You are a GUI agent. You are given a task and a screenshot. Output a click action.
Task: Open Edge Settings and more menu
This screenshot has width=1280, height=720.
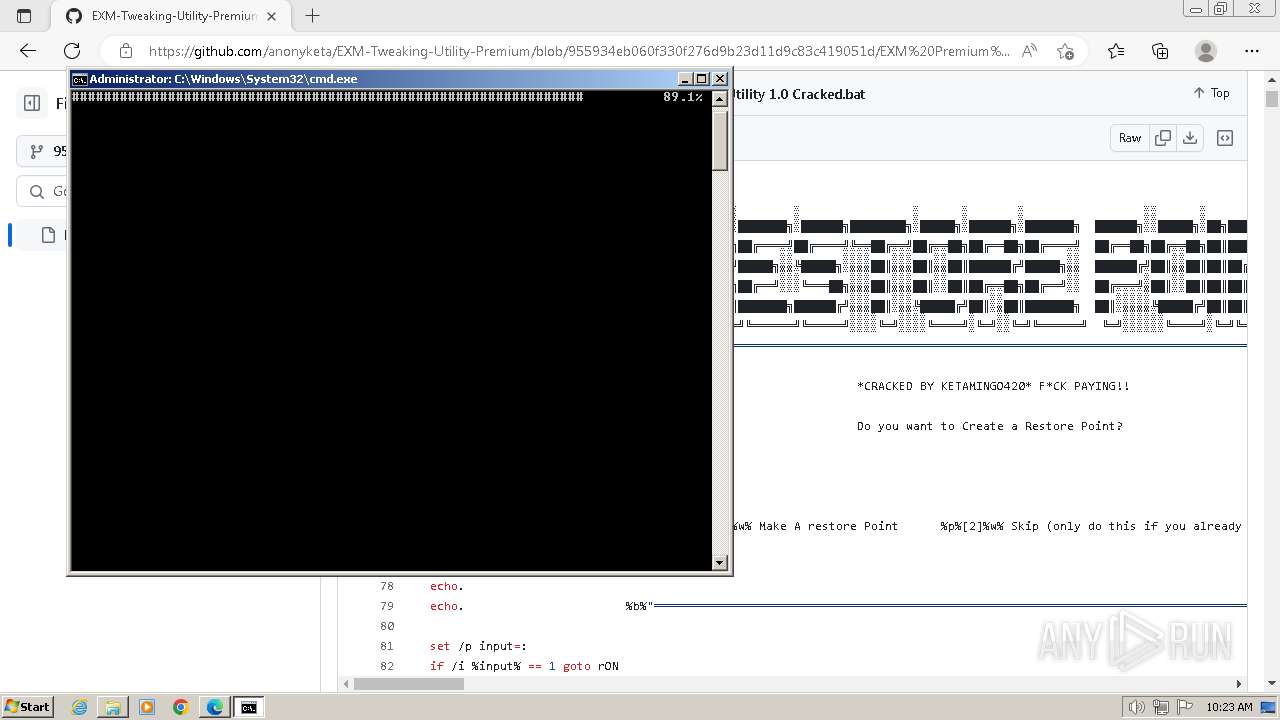click(1252, 51)
